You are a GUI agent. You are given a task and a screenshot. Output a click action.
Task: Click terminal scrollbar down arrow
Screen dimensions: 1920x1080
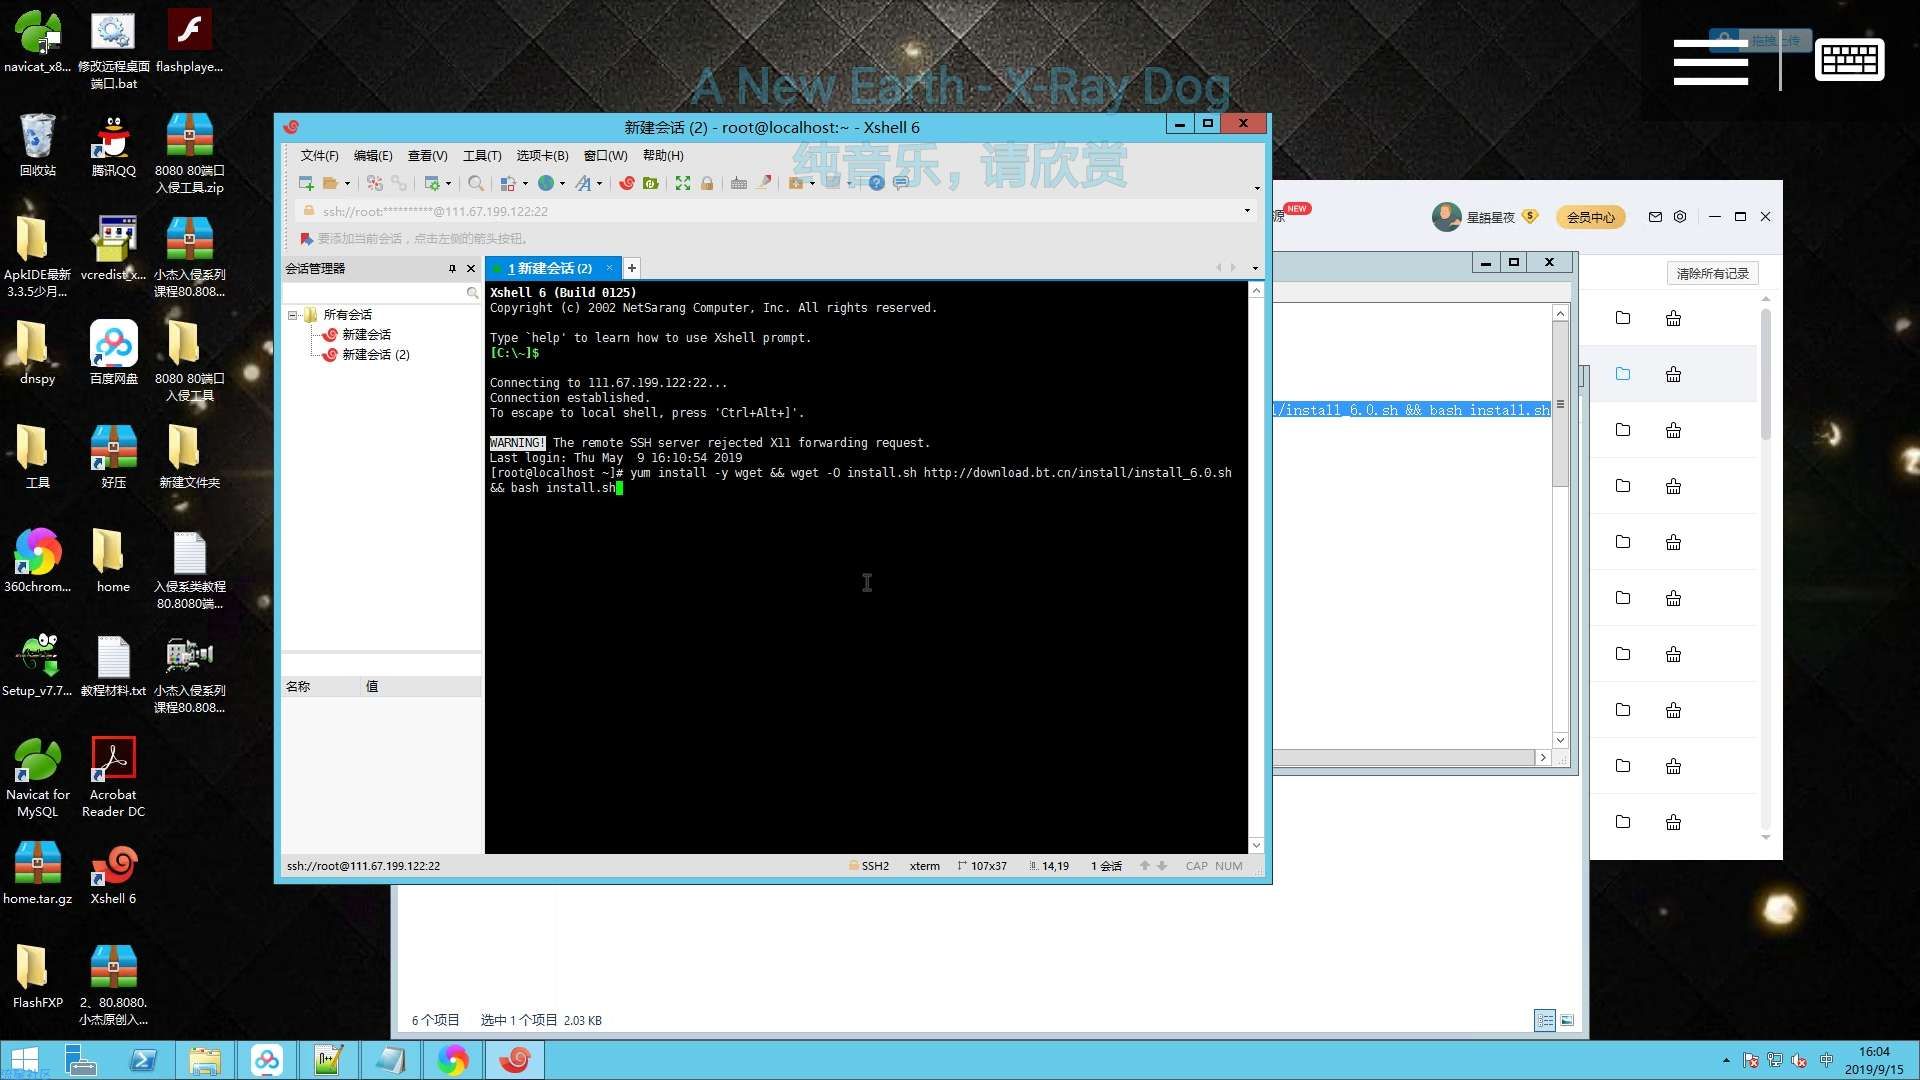[1257, 846]
